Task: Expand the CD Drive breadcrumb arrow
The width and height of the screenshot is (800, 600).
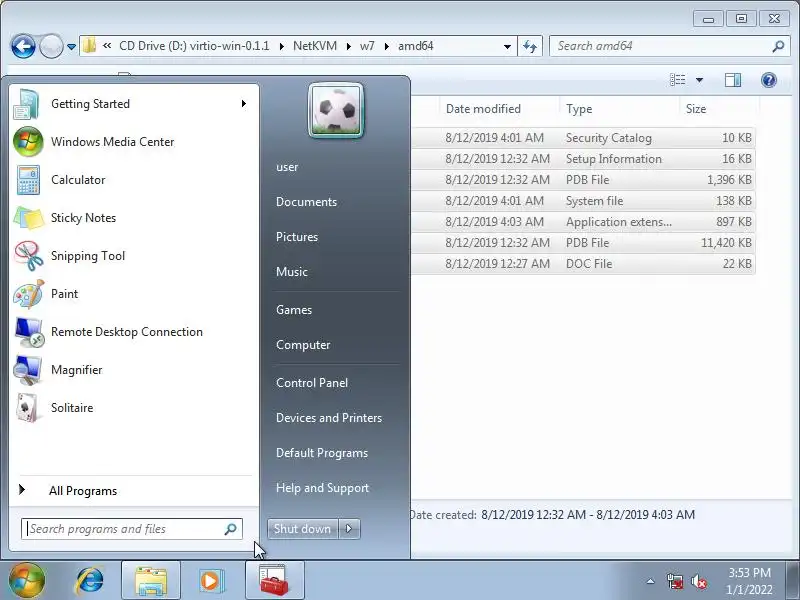Action: [282, 46]
